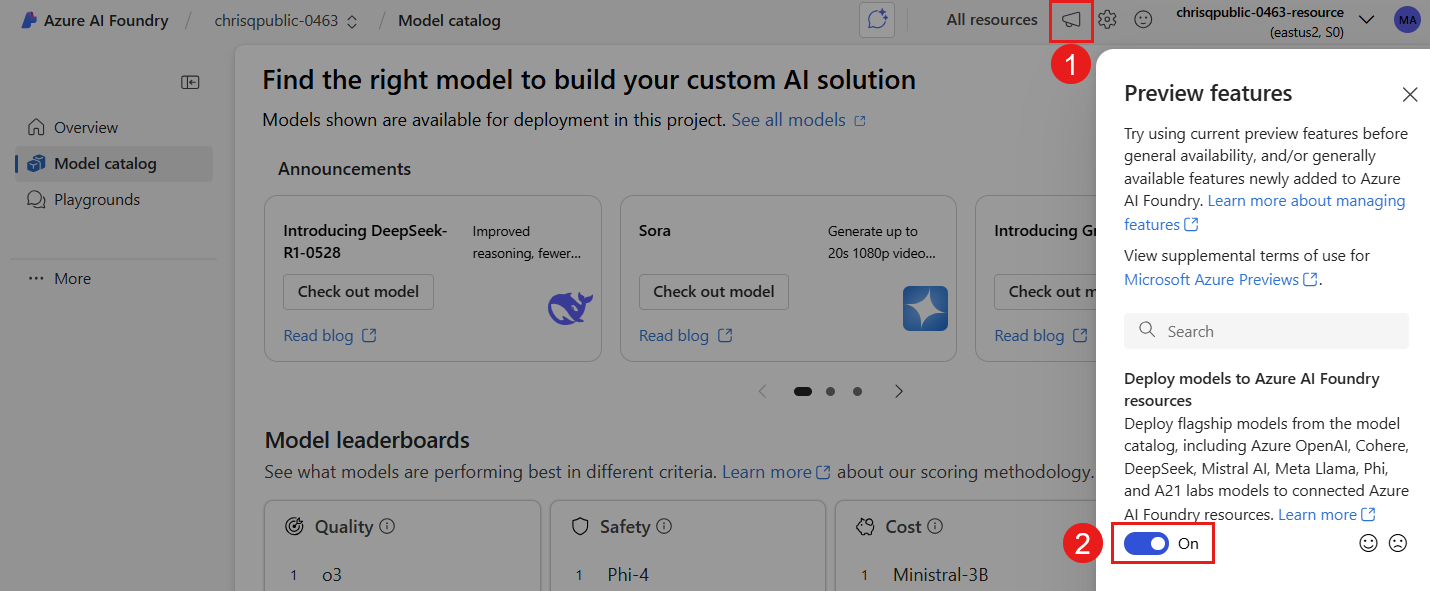Show the Cost leaderboard info tooltip icon
The height and width of the screenshot is (591, 1430).
(x=935, y=526)
